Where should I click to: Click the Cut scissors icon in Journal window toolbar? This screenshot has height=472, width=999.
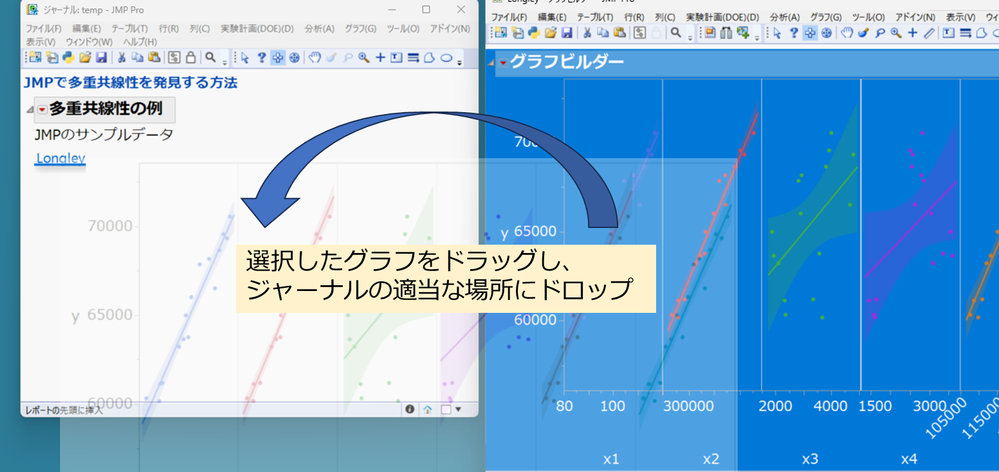coord(121,57)
